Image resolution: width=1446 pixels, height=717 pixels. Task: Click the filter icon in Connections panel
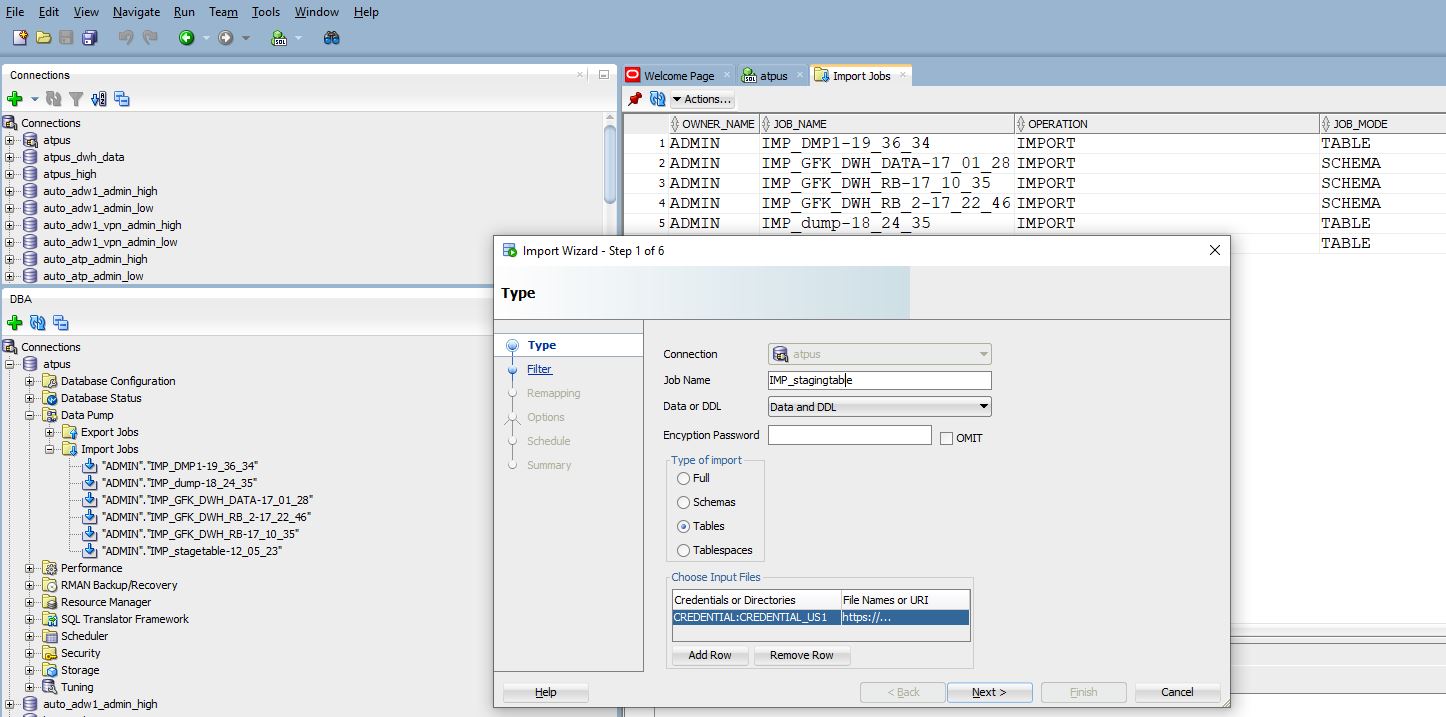pos(75,99)
